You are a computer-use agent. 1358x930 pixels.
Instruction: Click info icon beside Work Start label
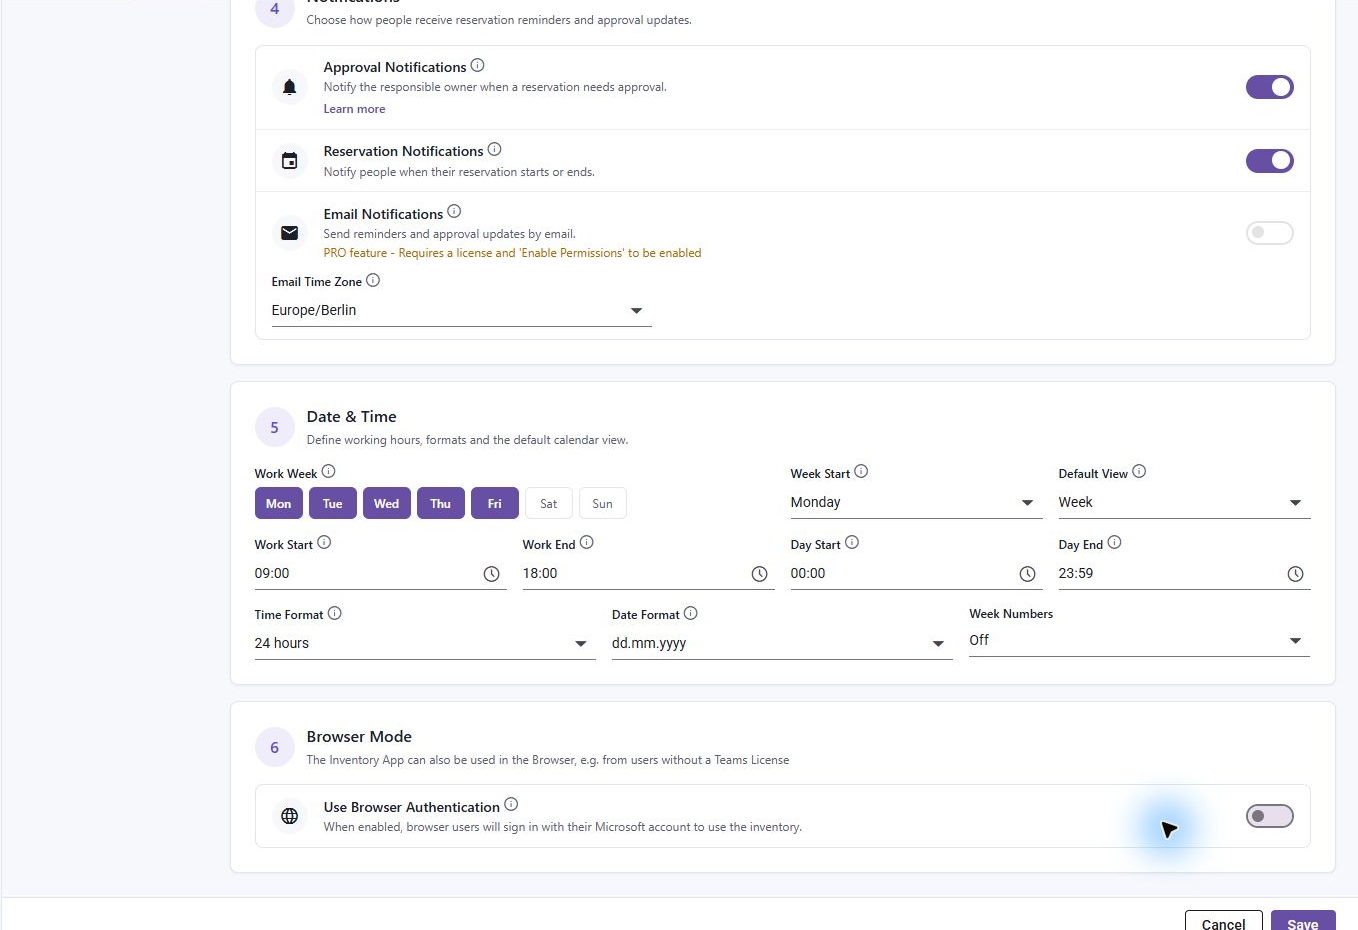coord(324,543)
